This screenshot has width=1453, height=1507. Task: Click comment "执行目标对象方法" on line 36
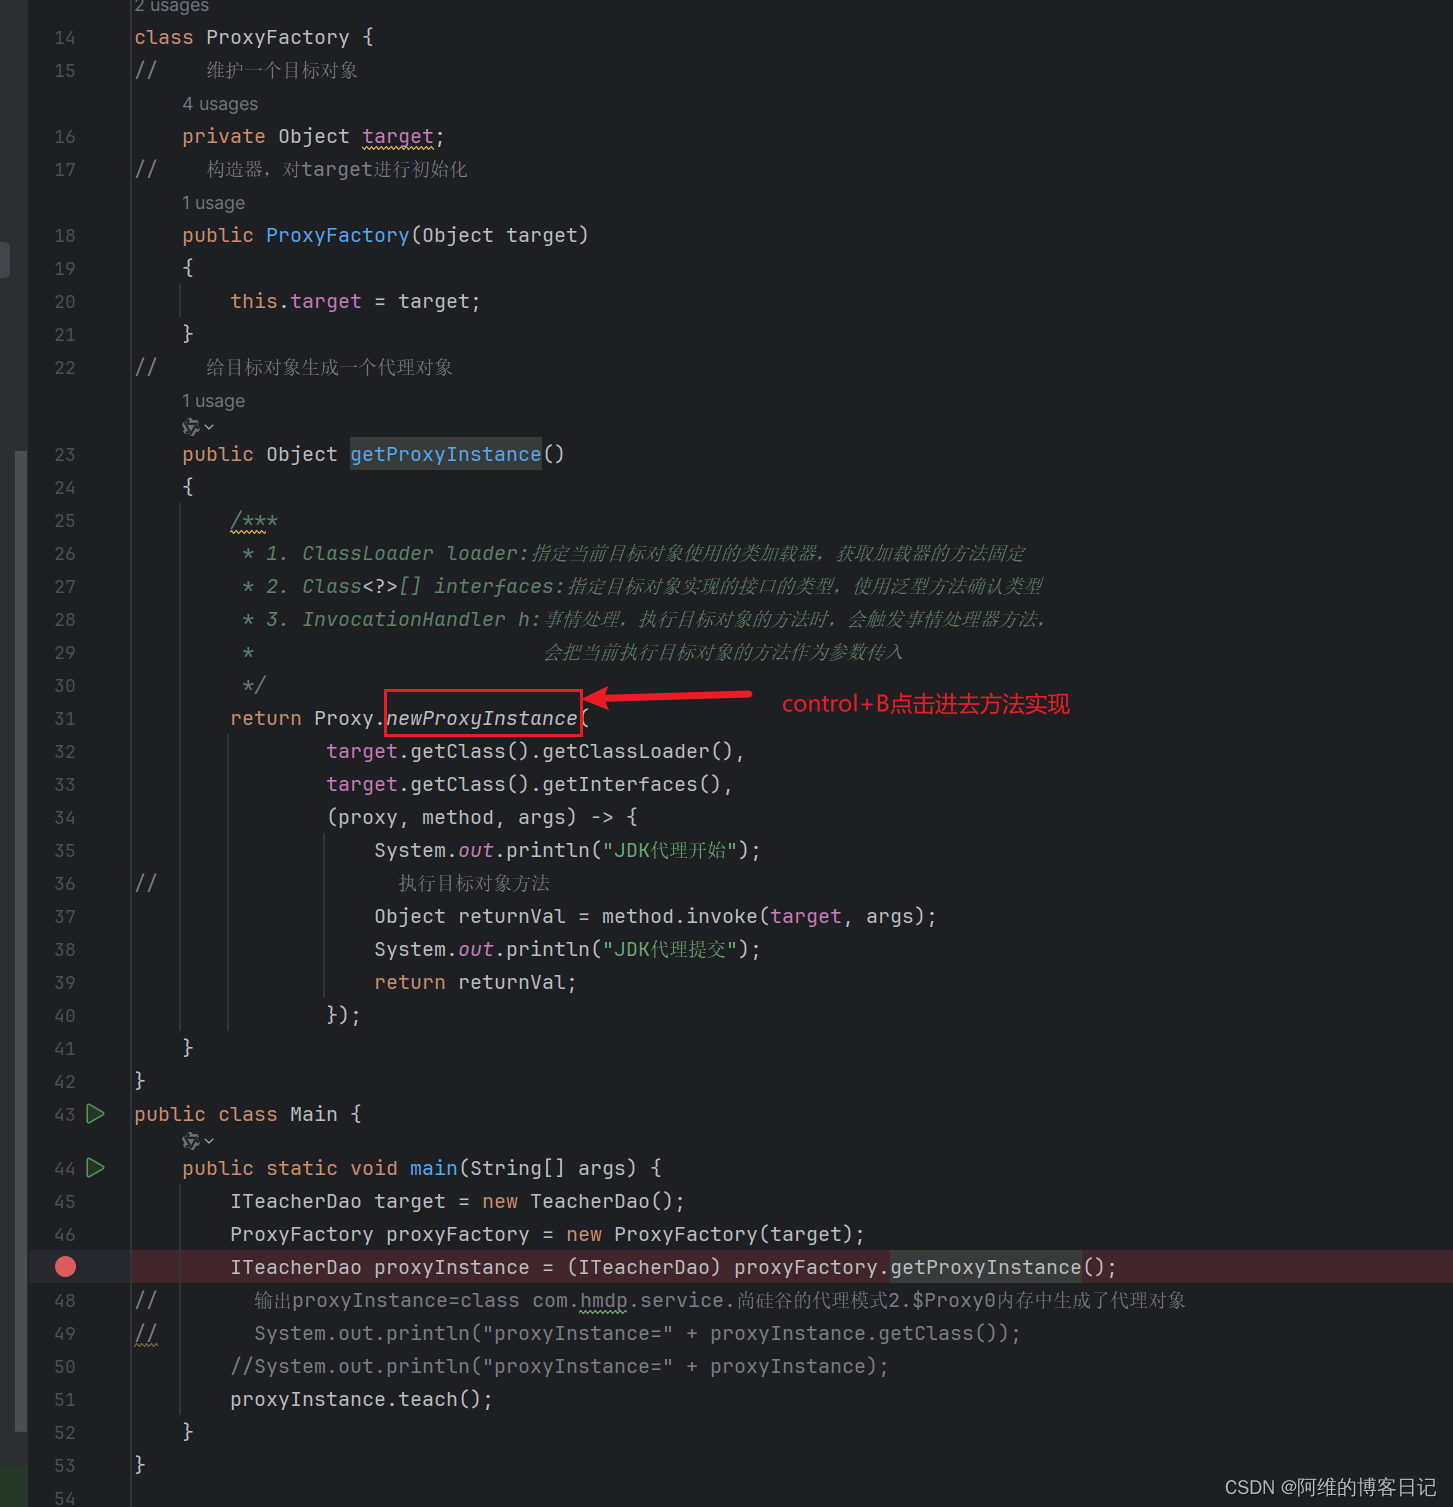click(x=474, y=883)
